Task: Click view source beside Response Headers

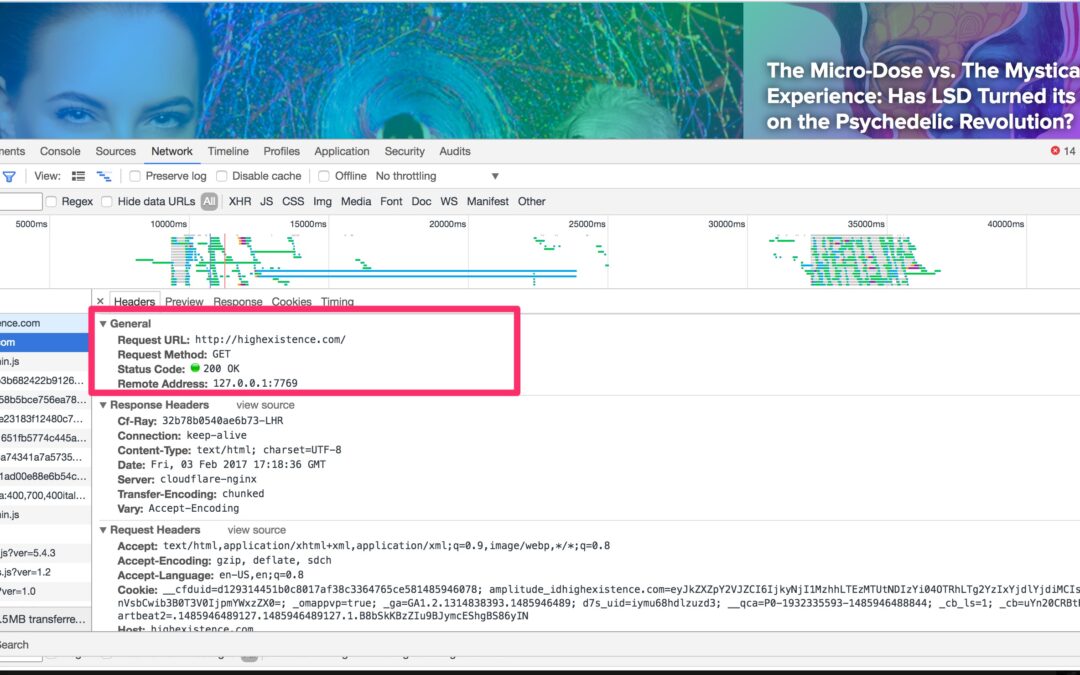Action: [265, 405]
